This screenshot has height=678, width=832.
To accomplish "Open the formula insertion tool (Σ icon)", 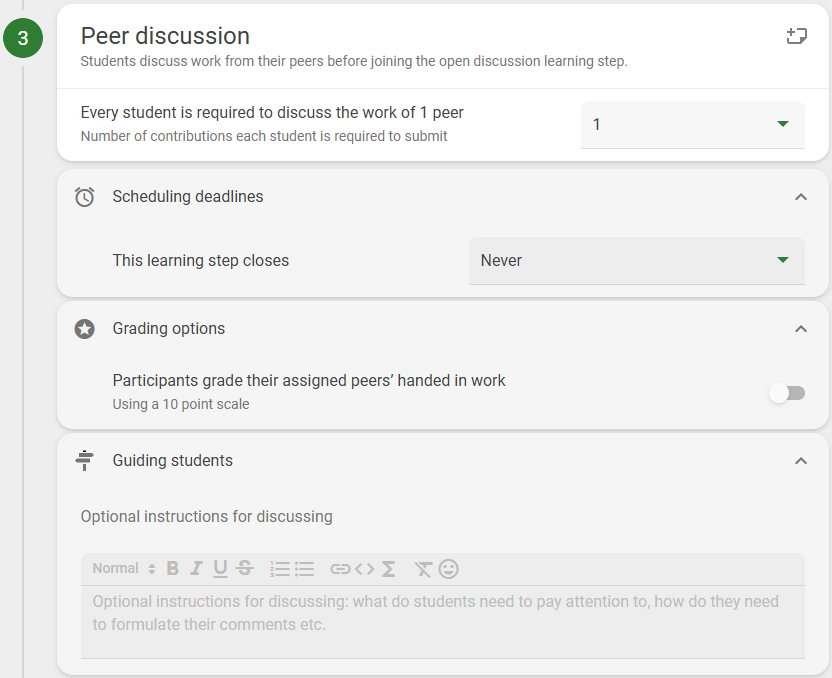I will (388, 568).
